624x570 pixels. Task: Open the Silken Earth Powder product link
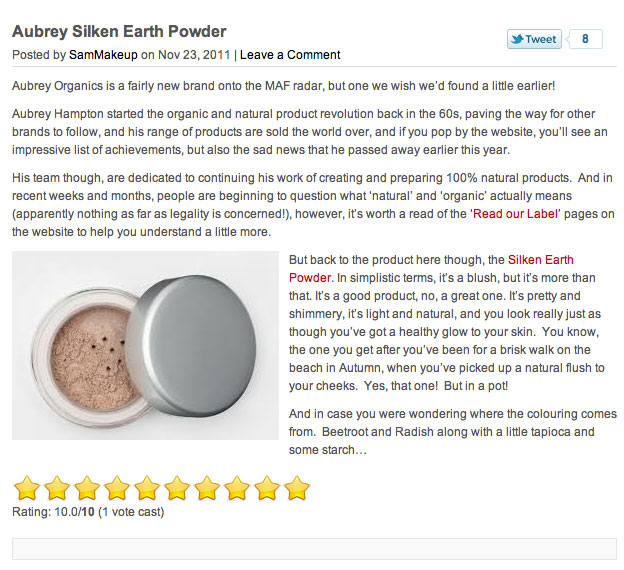tap(431, 269)
